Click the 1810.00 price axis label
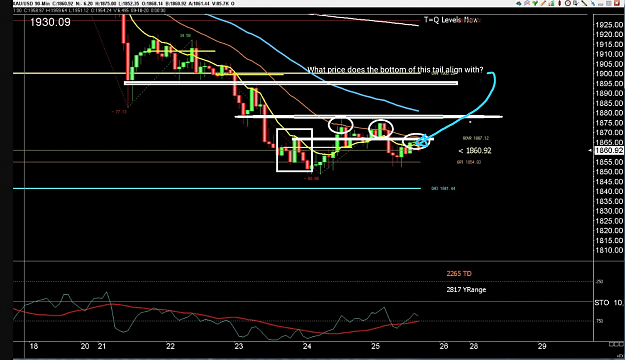The height and width of the screenshot is (360, 625). (609, 250)
